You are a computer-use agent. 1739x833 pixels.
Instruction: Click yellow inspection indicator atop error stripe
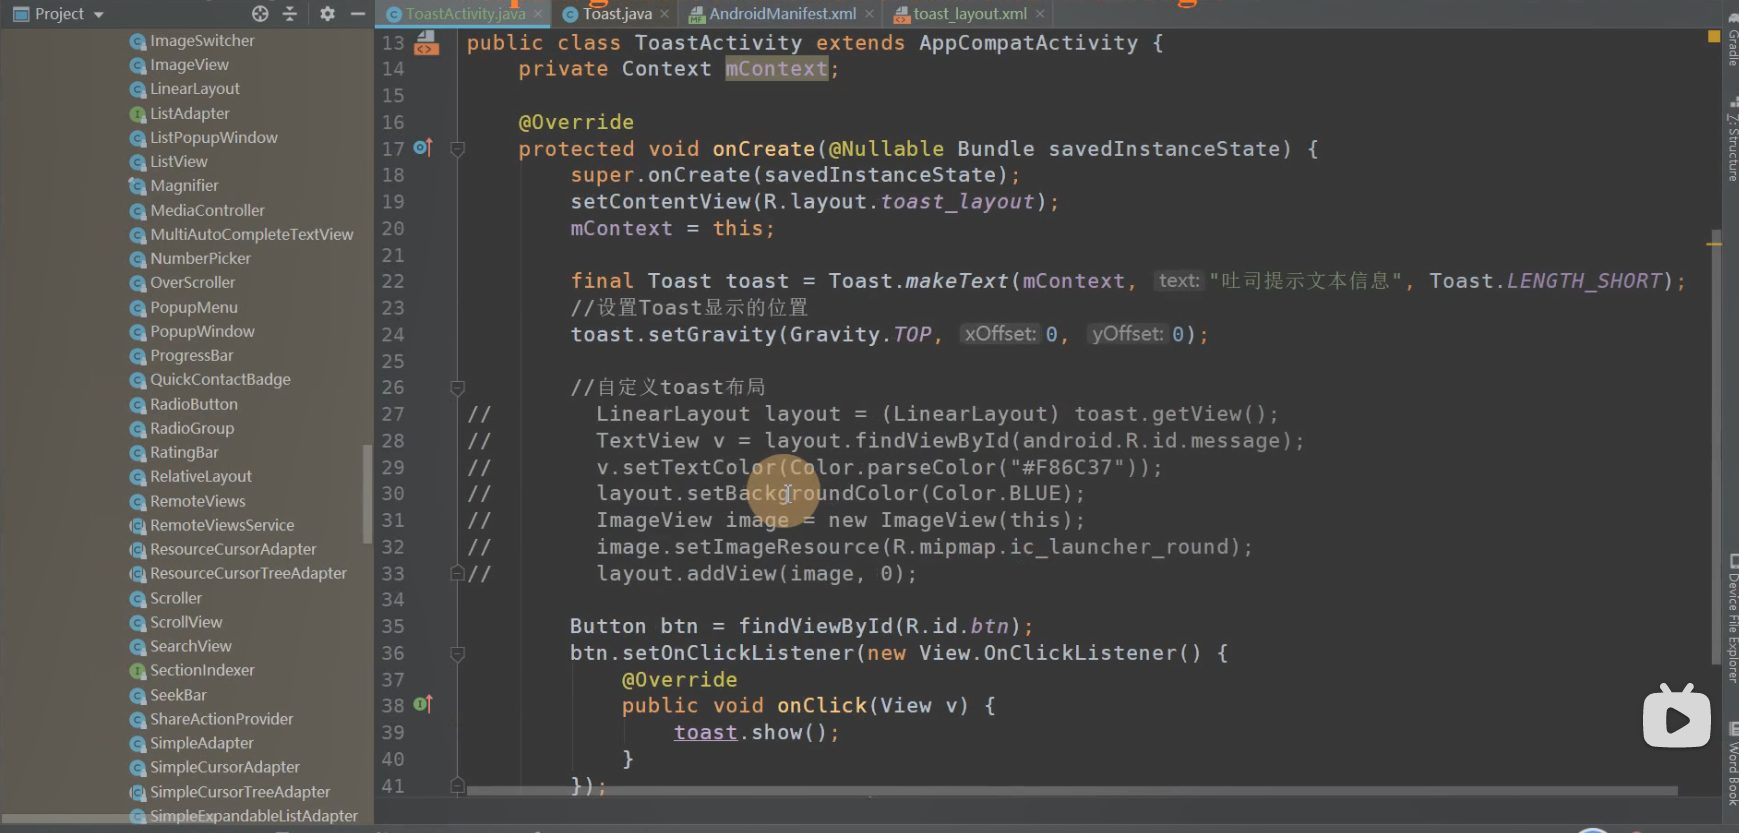[1714, 36]
